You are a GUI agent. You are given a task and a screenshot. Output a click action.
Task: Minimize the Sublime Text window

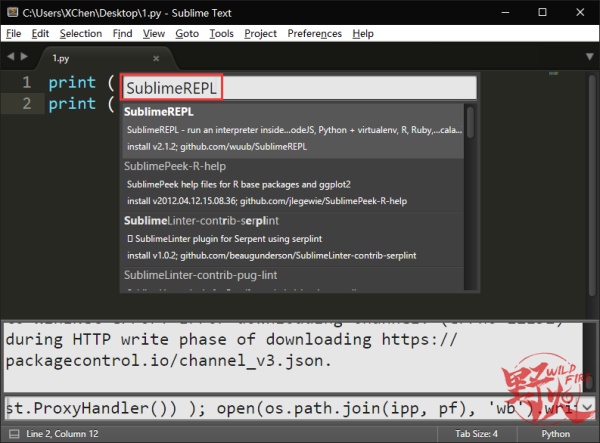[x=505, y=13]
